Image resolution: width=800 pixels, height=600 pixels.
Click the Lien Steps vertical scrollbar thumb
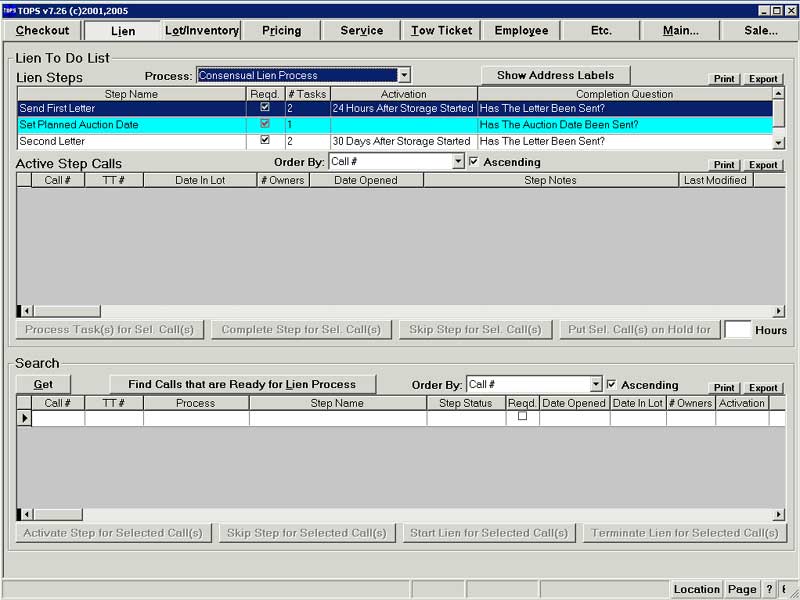778,112
